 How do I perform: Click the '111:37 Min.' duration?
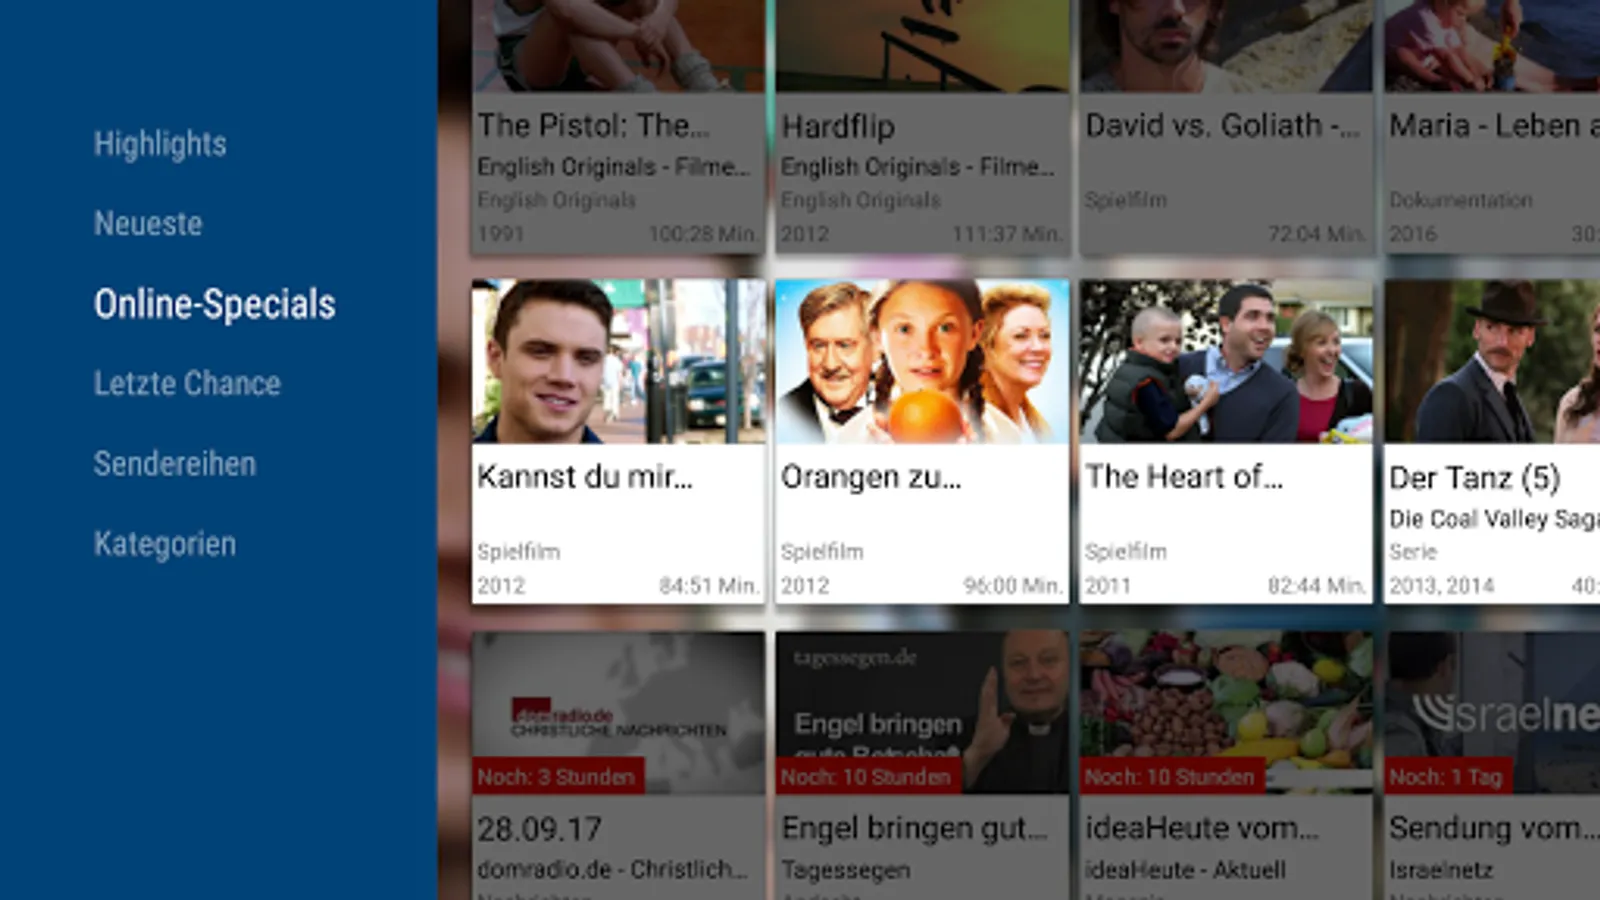1007,233
